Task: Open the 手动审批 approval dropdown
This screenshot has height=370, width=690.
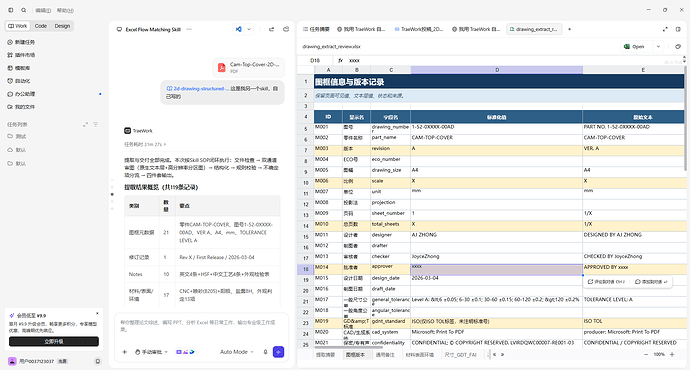Action: pyautogui.click(x=151, y=352)
